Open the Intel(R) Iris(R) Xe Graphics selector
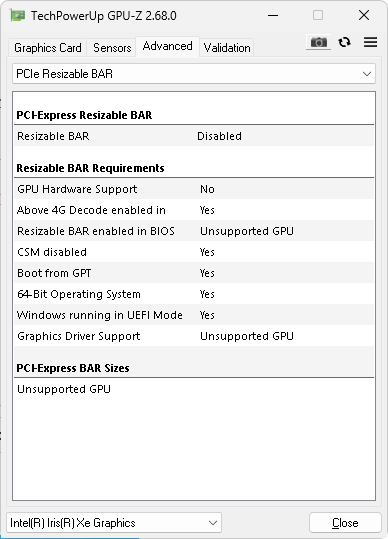Viewport: 388px width, 539px height. (x=114, y=523)
